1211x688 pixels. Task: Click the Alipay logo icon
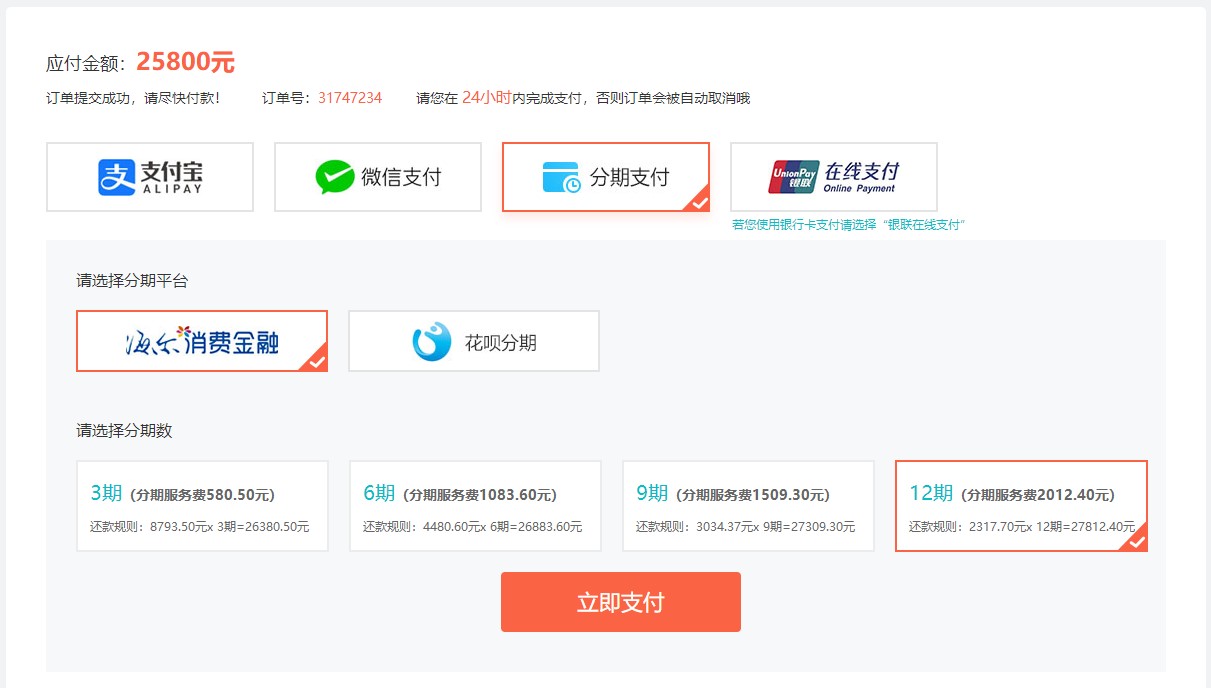pyautogui.click(x=116, y=177)
